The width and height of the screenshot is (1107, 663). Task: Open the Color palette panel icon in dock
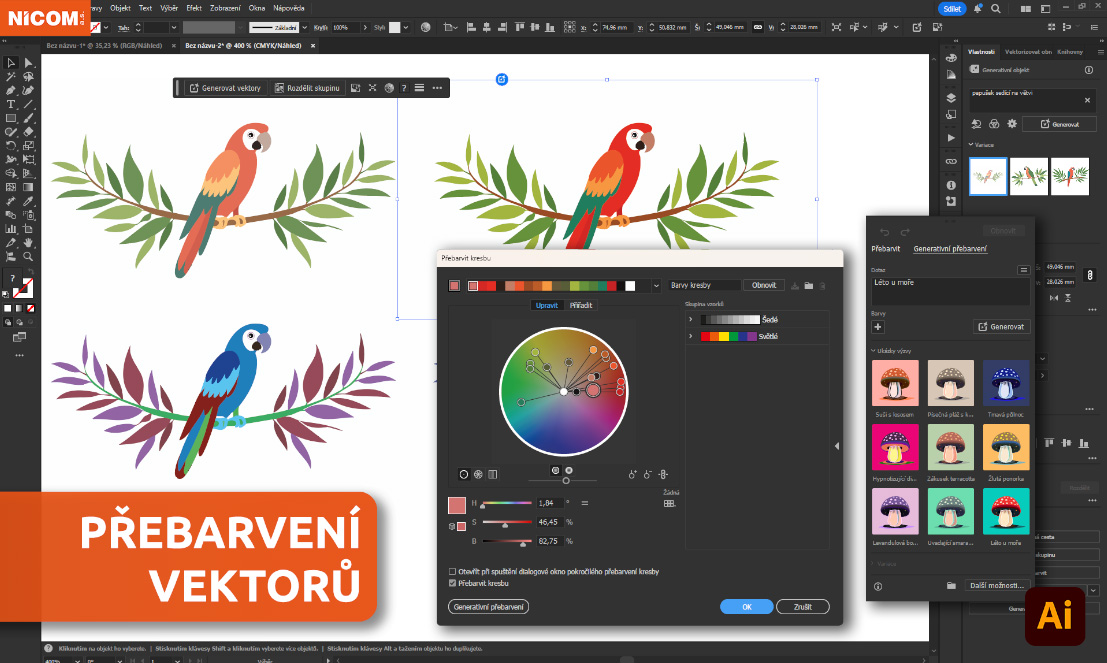coord(951,58)
